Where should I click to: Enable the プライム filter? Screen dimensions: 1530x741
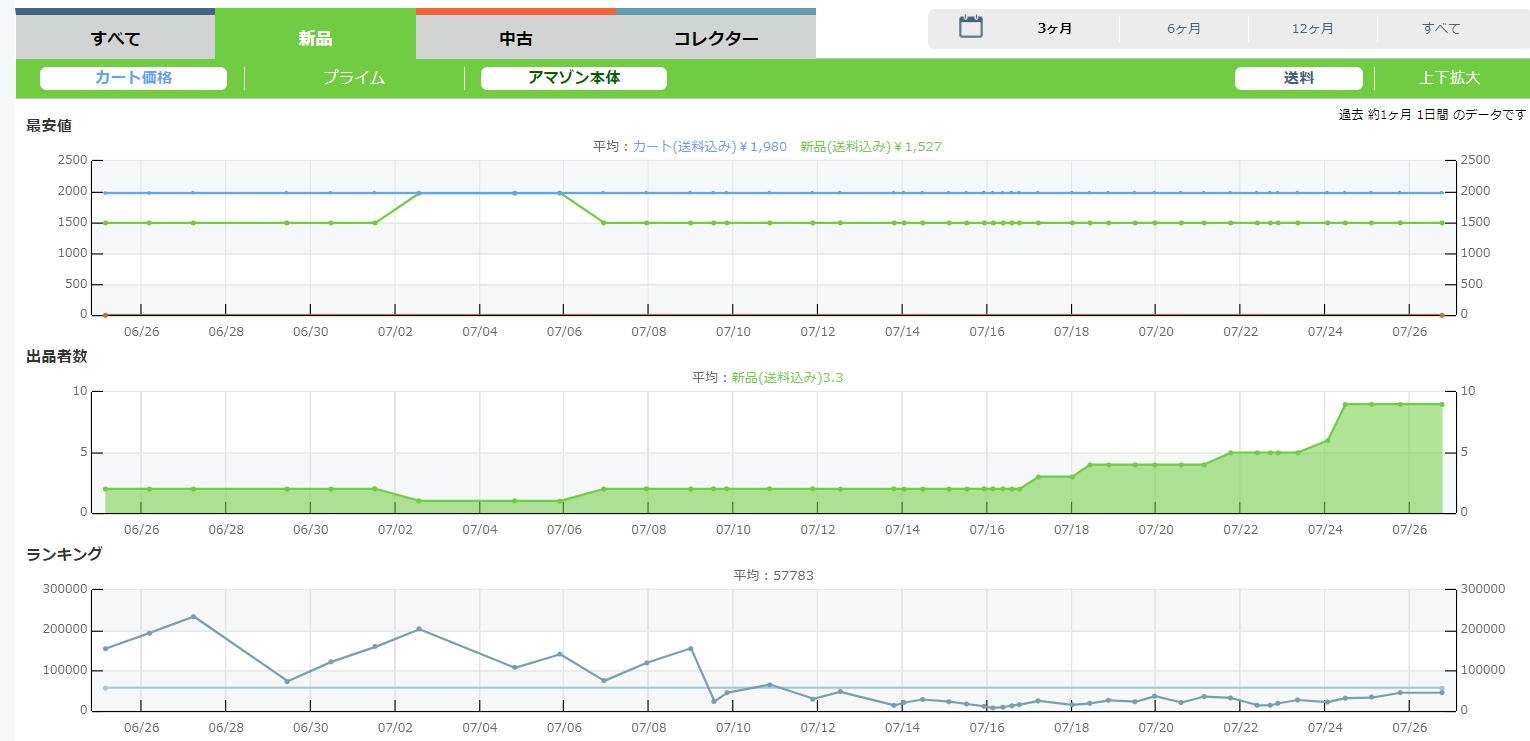[x=354, y=78]
